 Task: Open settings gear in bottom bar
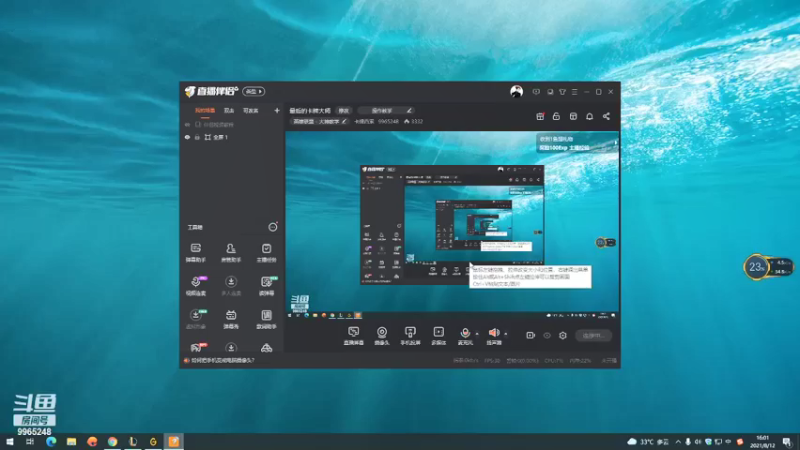coord(563,335)
